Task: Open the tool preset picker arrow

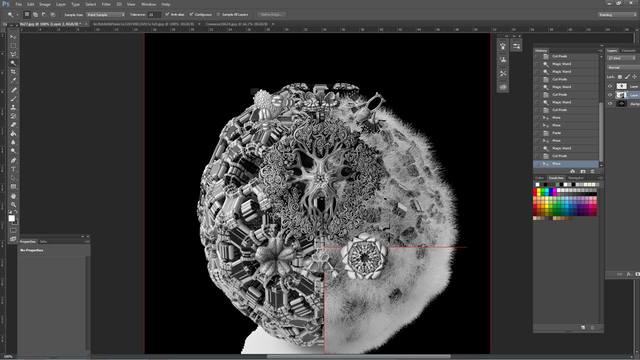Action: pos(17,14)
